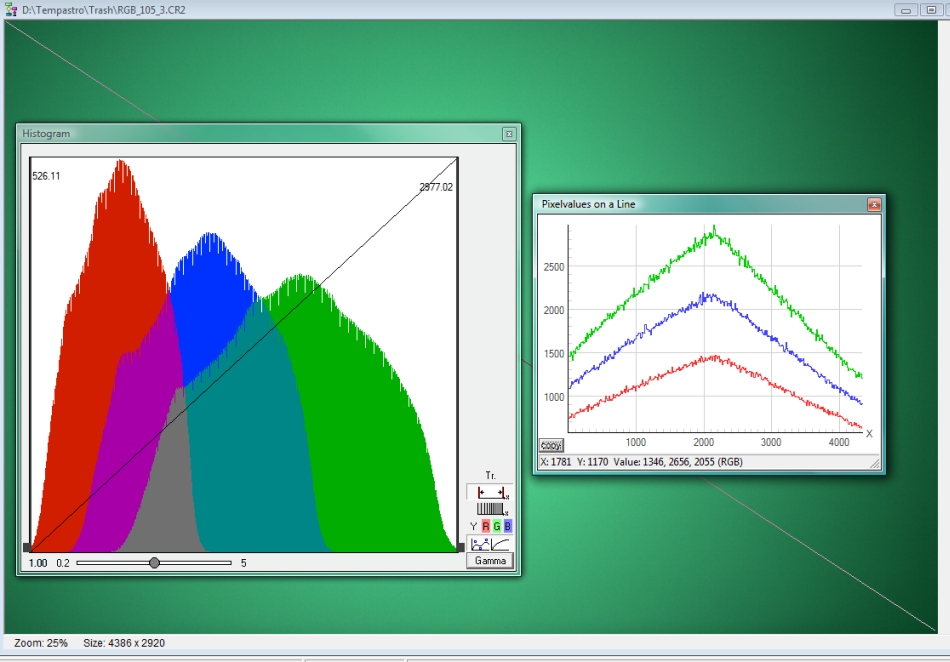Click the gamma slider handle
Viewport: 950px width, 662px height.
(x=154, y=563)
